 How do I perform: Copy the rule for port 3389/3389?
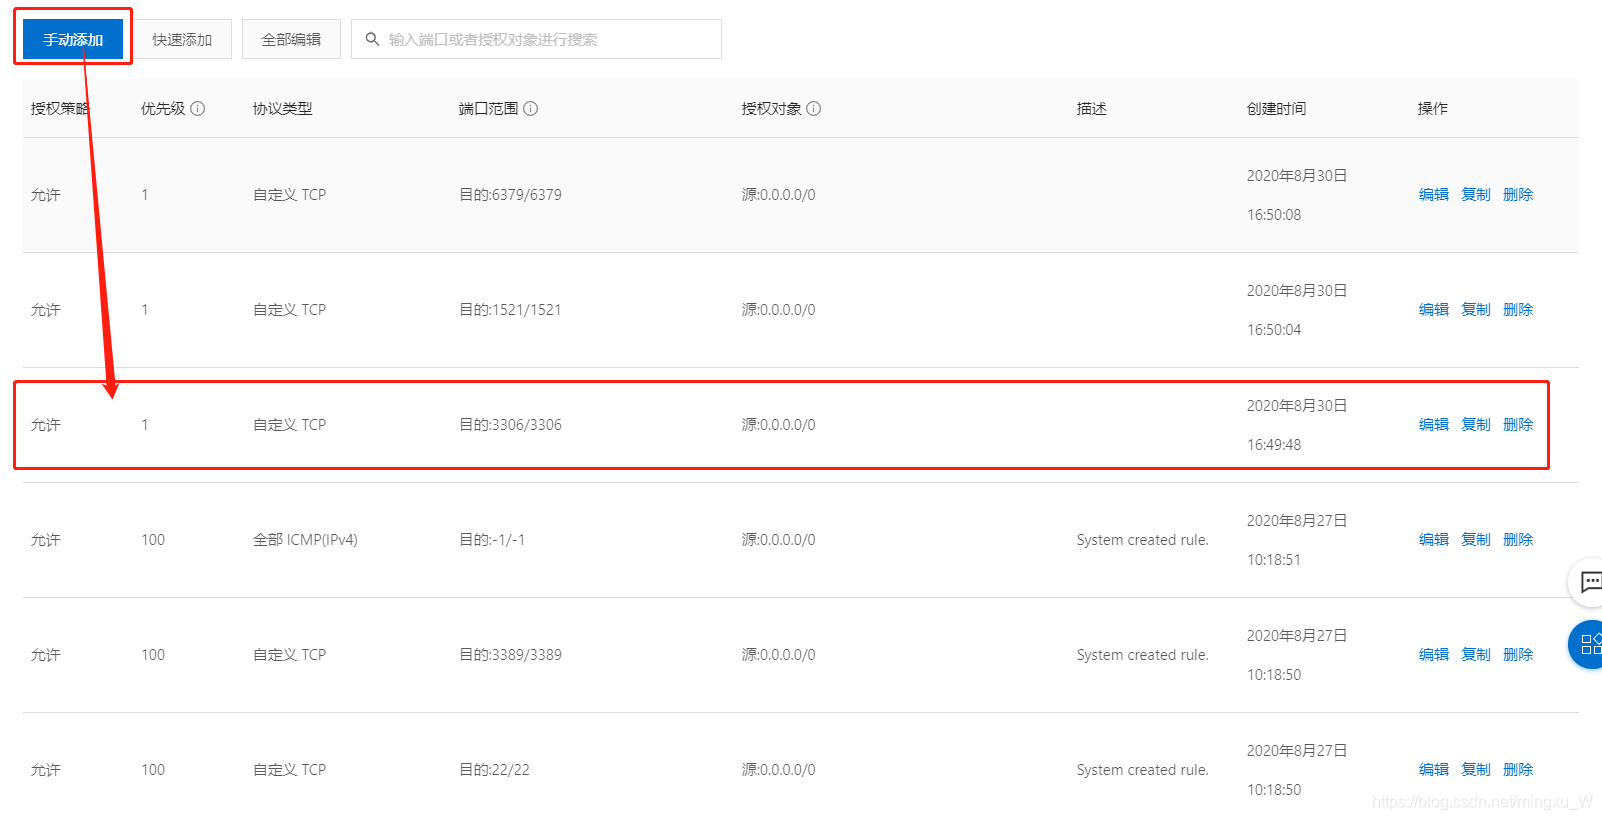click(1476, 654)
